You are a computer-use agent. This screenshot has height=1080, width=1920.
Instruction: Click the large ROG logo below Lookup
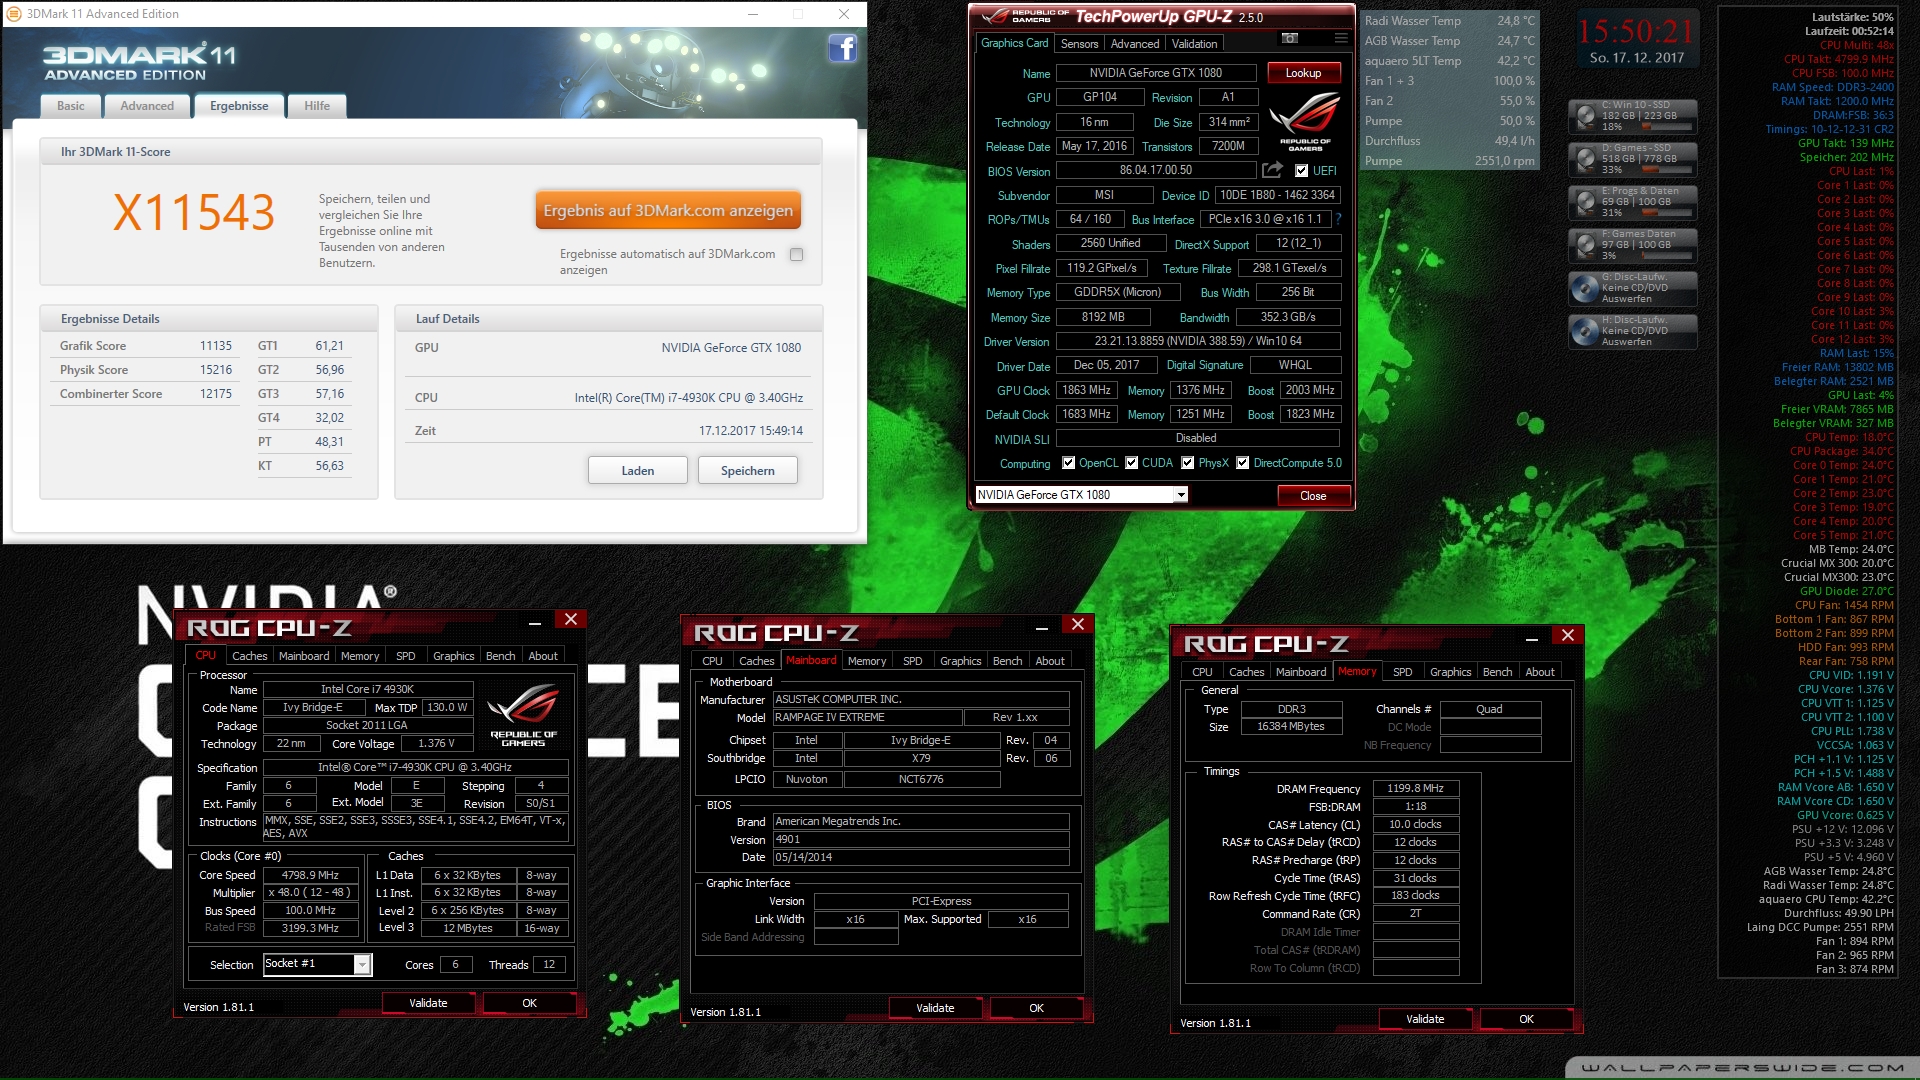(x=1305, y=121)
